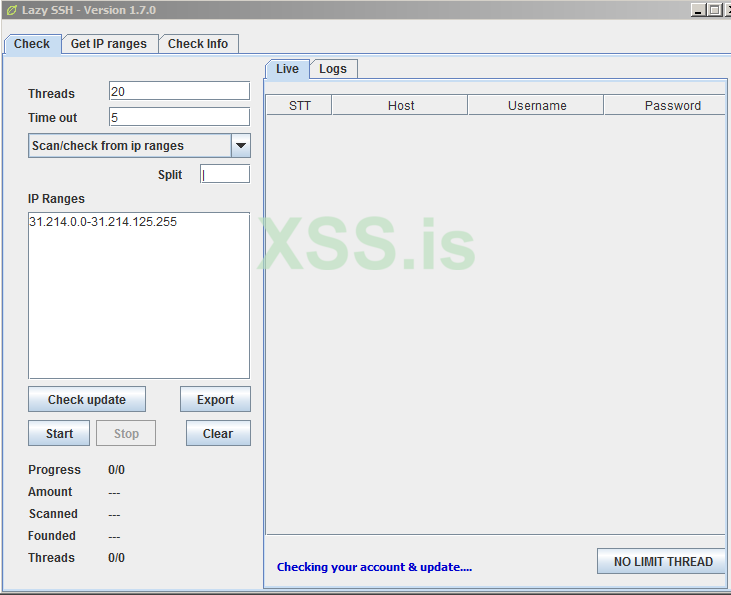This screenshot has width=731, height=595.
Task: Minimize the Lazy SSH window
Action: [697, 10]
